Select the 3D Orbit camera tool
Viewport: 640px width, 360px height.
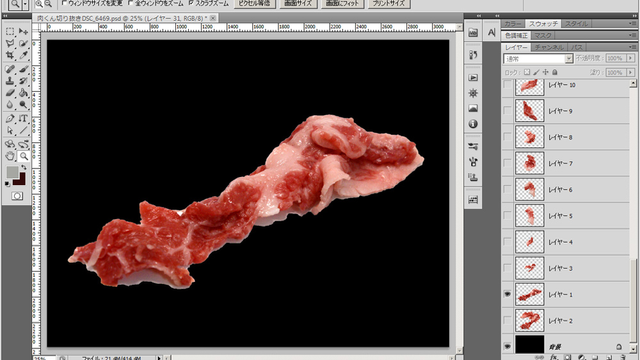tap(23, 144)
